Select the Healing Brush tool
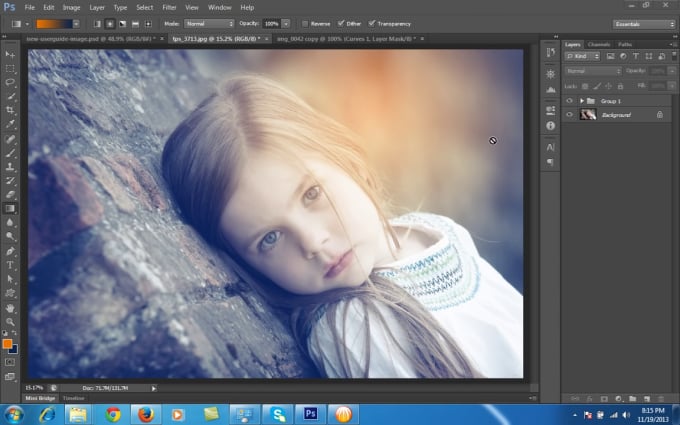 point(10,139)
